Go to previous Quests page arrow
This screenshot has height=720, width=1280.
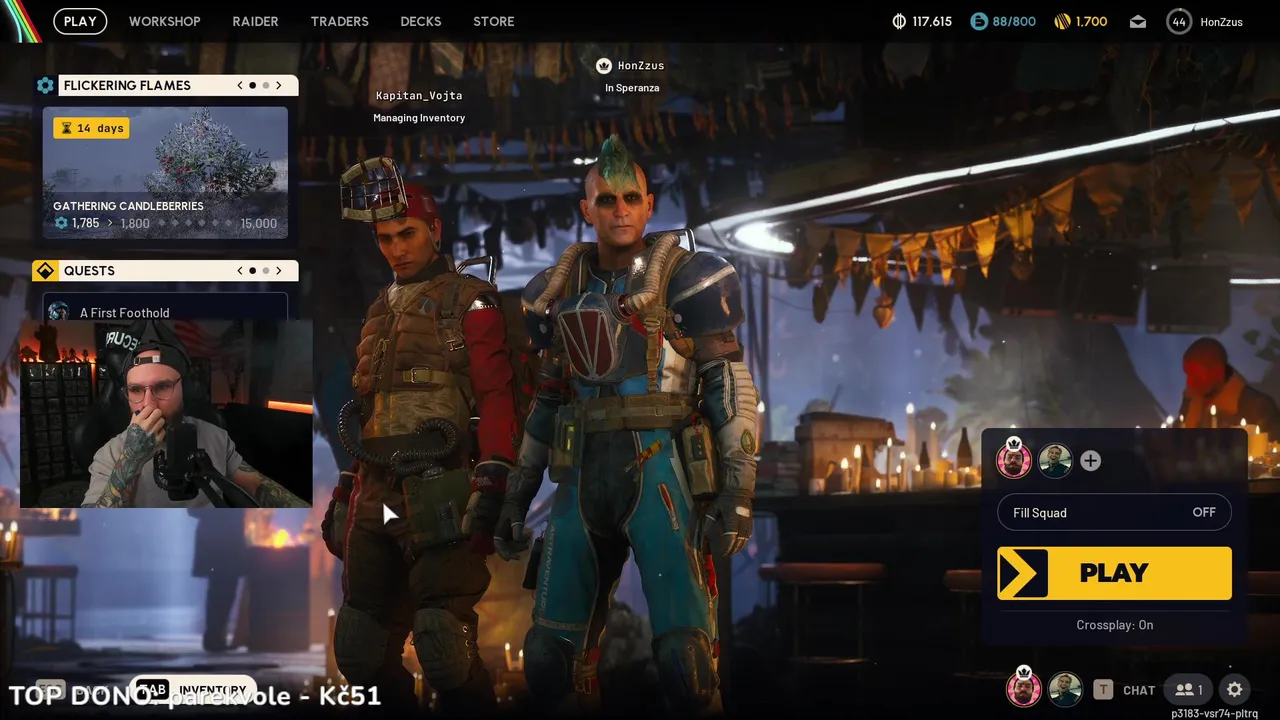pos(240,271)
